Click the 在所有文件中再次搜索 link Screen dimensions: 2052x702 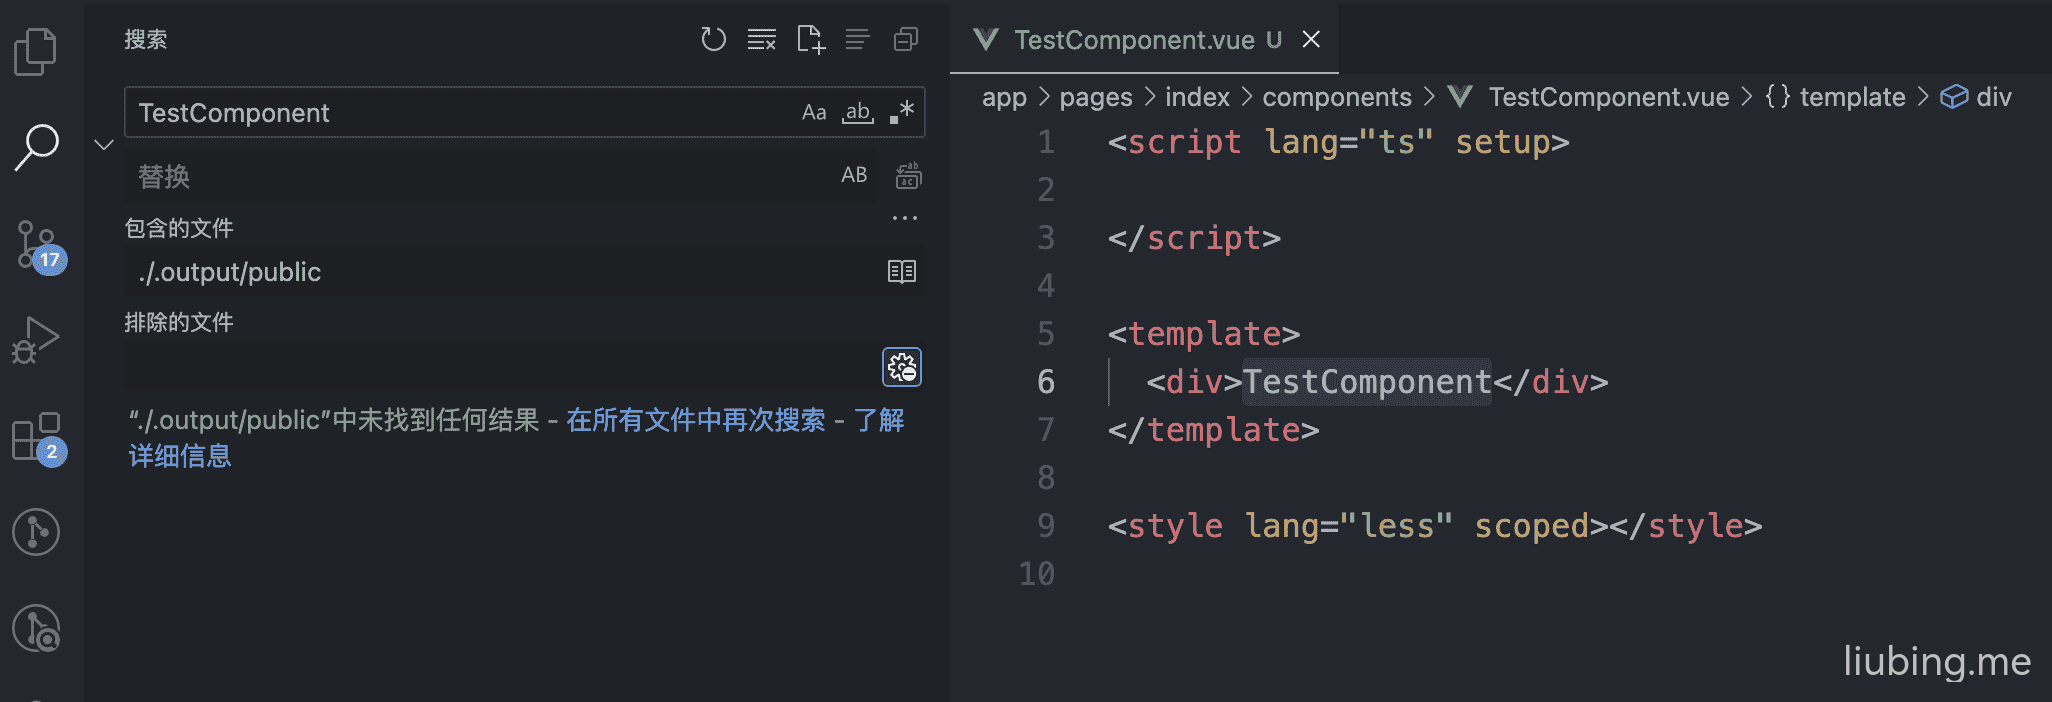[696, 420]
